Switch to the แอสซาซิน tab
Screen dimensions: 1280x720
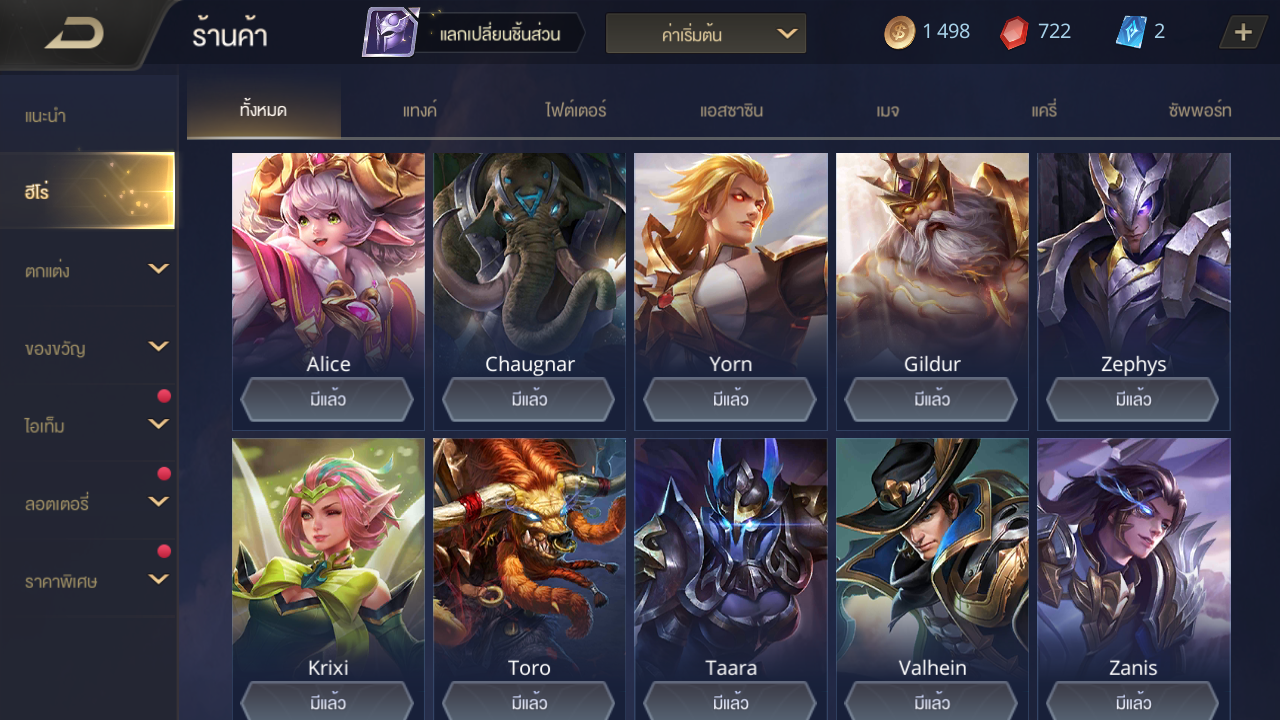coord(731,110)
